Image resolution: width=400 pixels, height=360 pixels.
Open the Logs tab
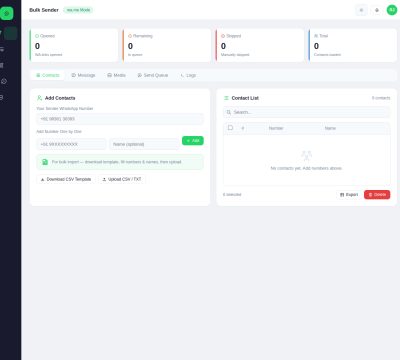[188, 75]
